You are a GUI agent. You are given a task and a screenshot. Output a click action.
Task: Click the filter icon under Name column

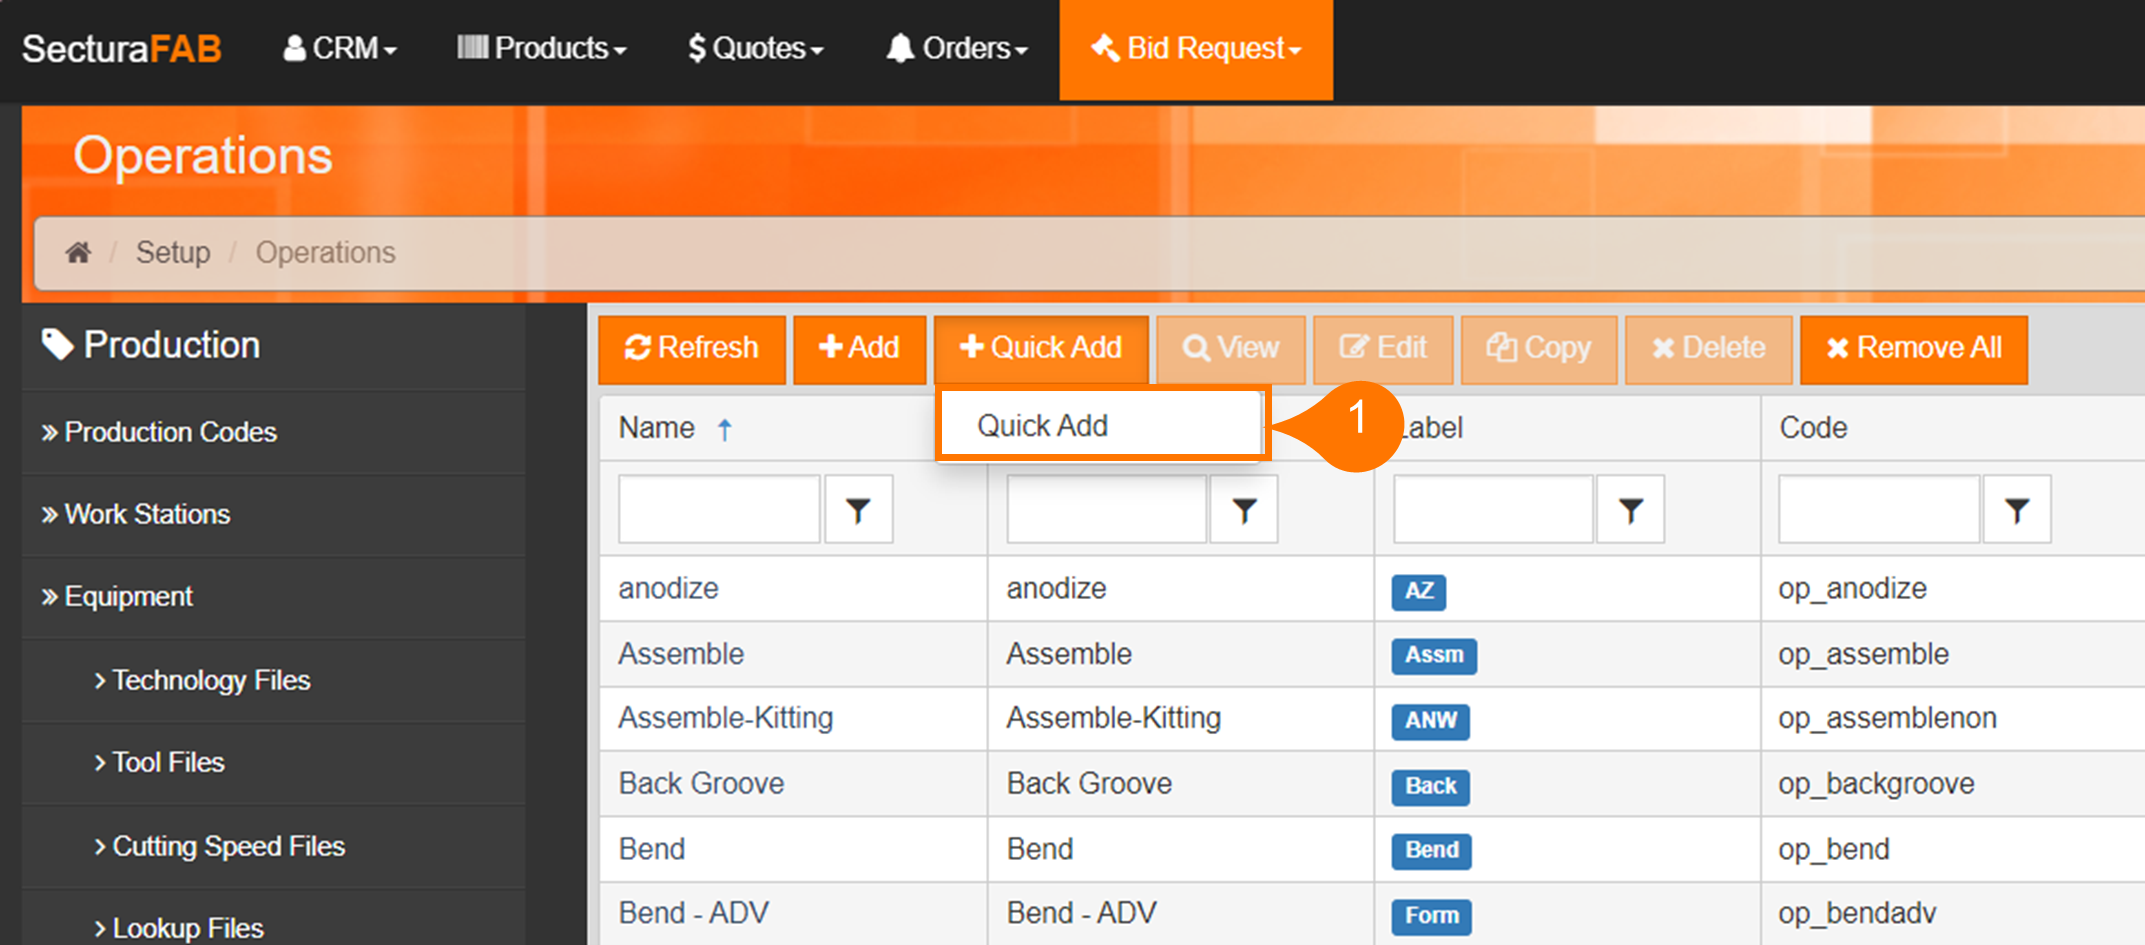tap(858, 511)
